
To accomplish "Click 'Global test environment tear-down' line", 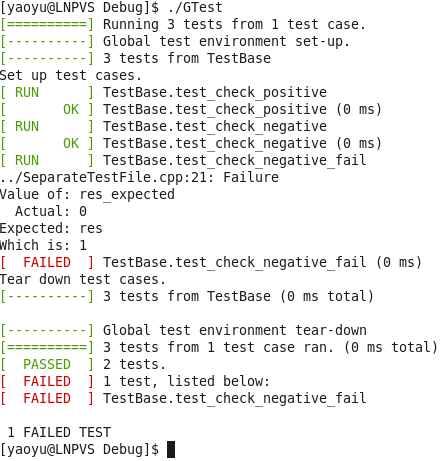I will 235,330.
